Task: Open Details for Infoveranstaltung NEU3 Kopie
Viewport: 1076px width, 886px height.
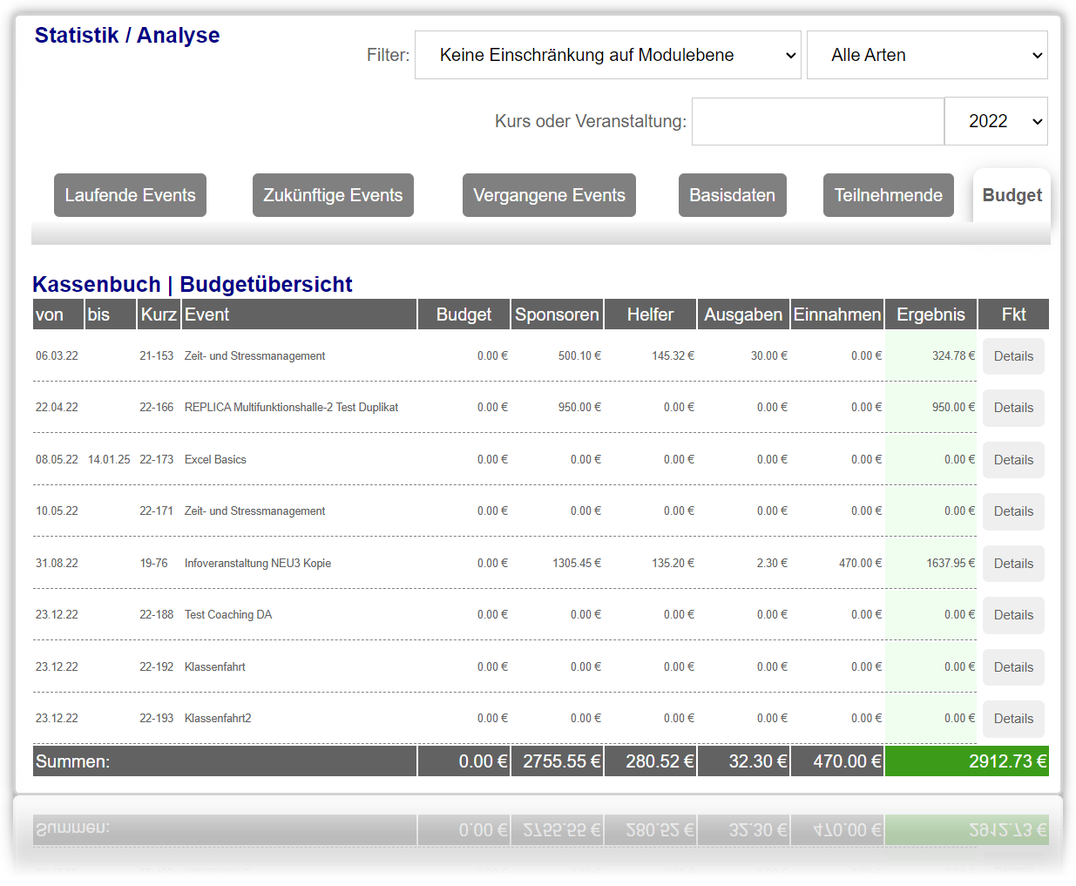Action: coord(1014,563)
